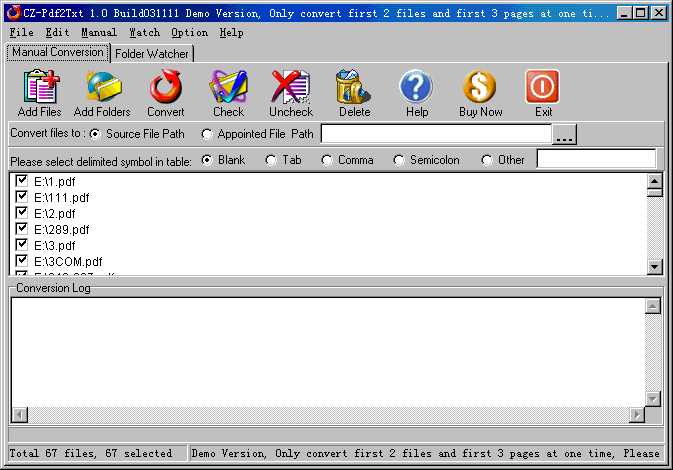Open the Help question mark icon
Image resolution: width=673 pixels, height=470 pixels.
pyautogui.click(x=415, y=87)
